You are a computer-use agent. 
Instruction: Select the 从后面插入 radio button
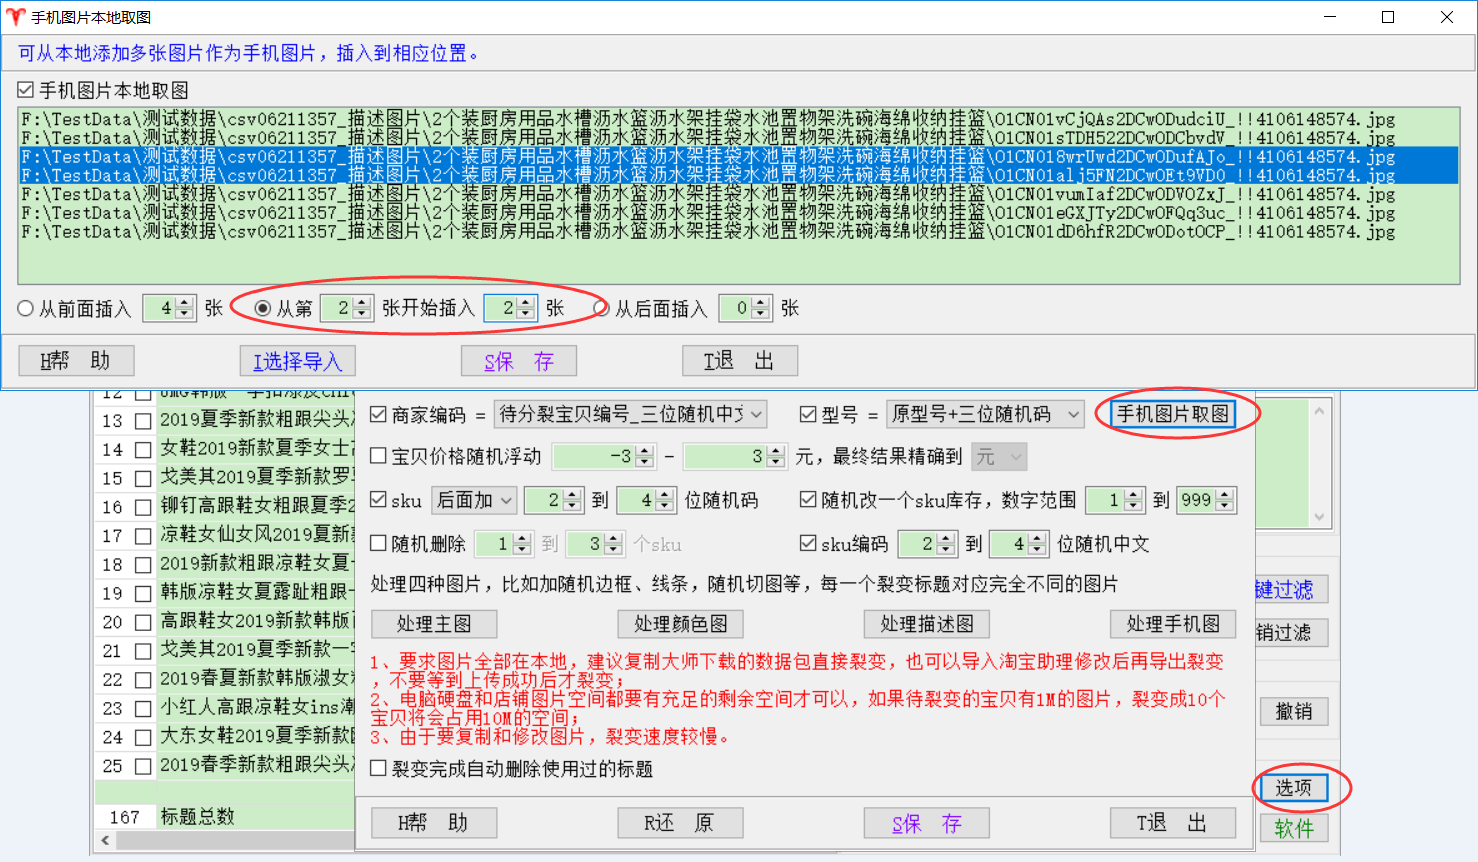pos(602,309)
